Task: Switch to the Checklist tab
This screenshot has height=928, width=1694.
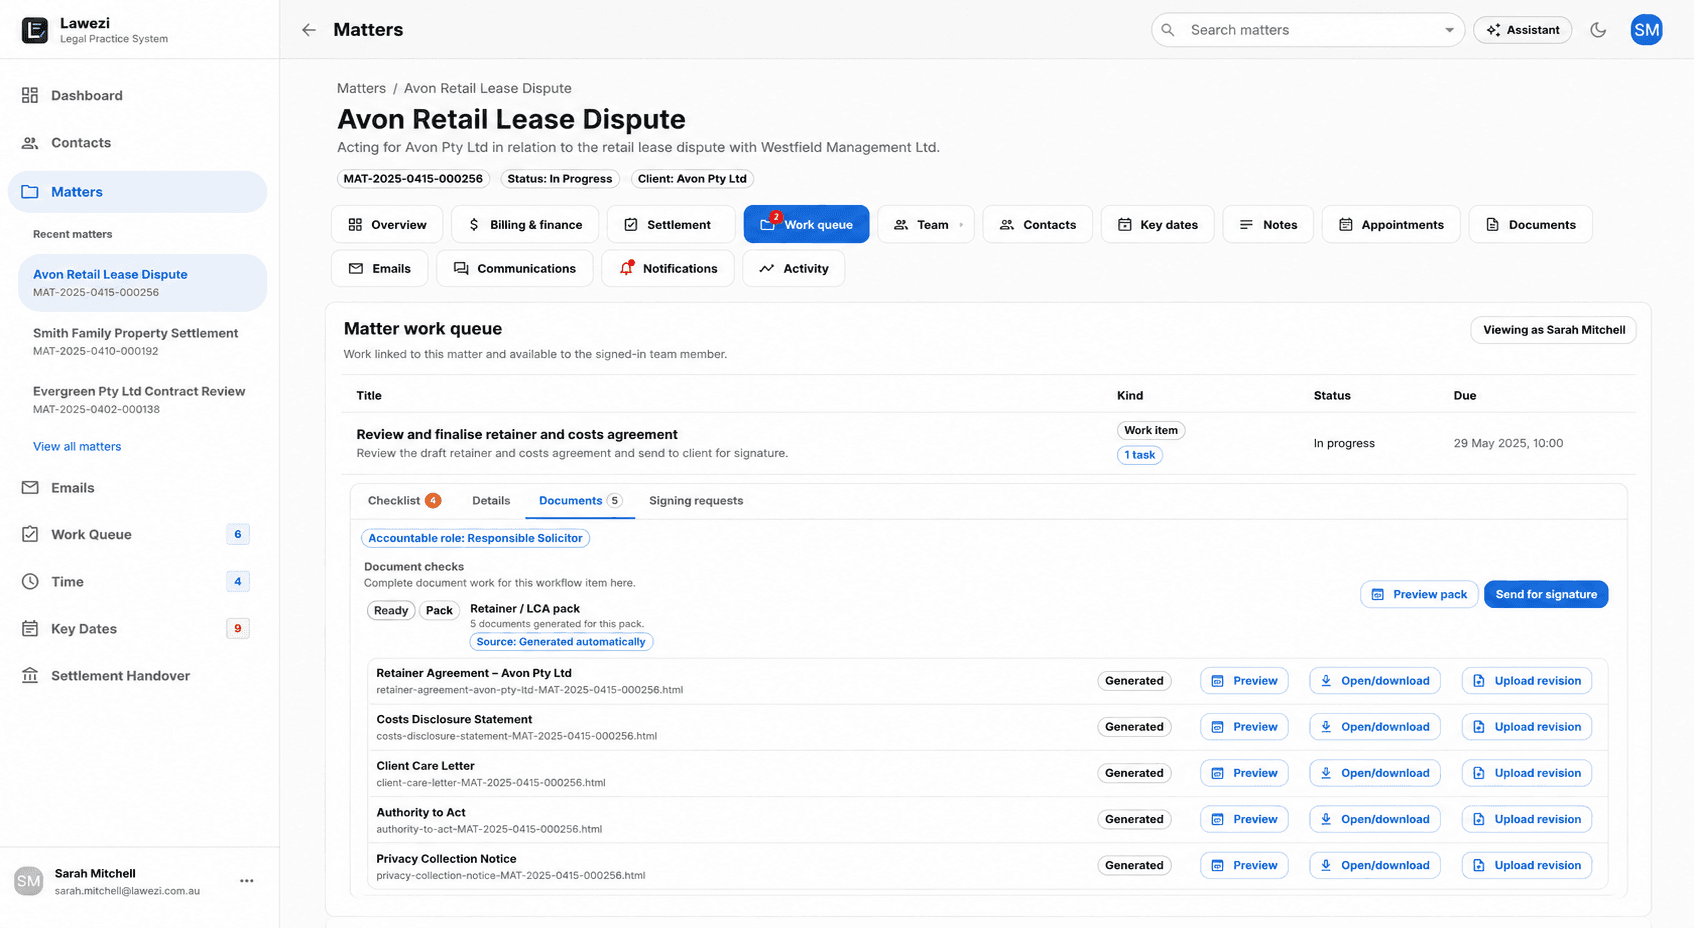Action: [x=404, y=500]
